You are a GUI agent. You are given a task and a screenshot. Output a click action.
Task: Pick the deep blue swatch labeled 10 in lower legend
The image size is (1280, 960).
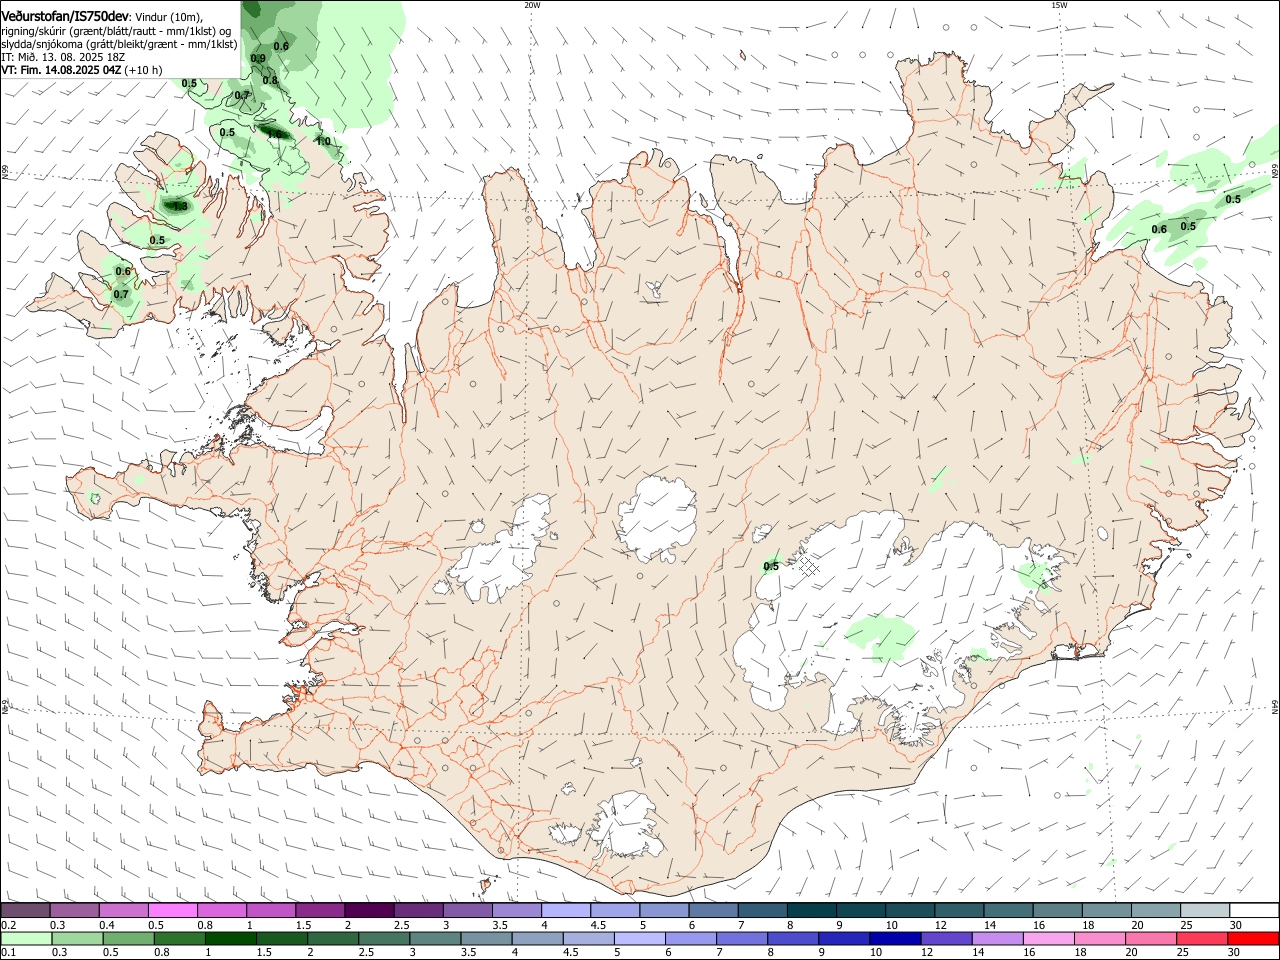894,938
